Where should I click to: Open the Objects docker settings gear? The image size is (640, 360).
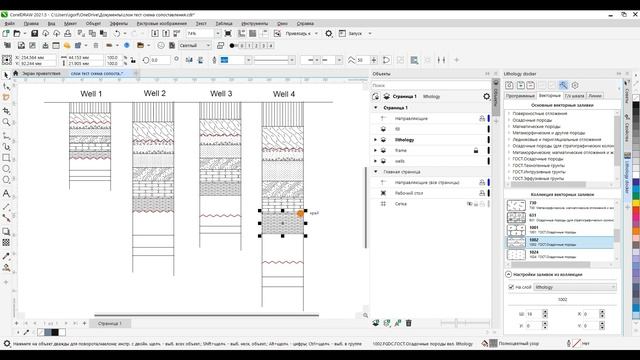(487, 96)
